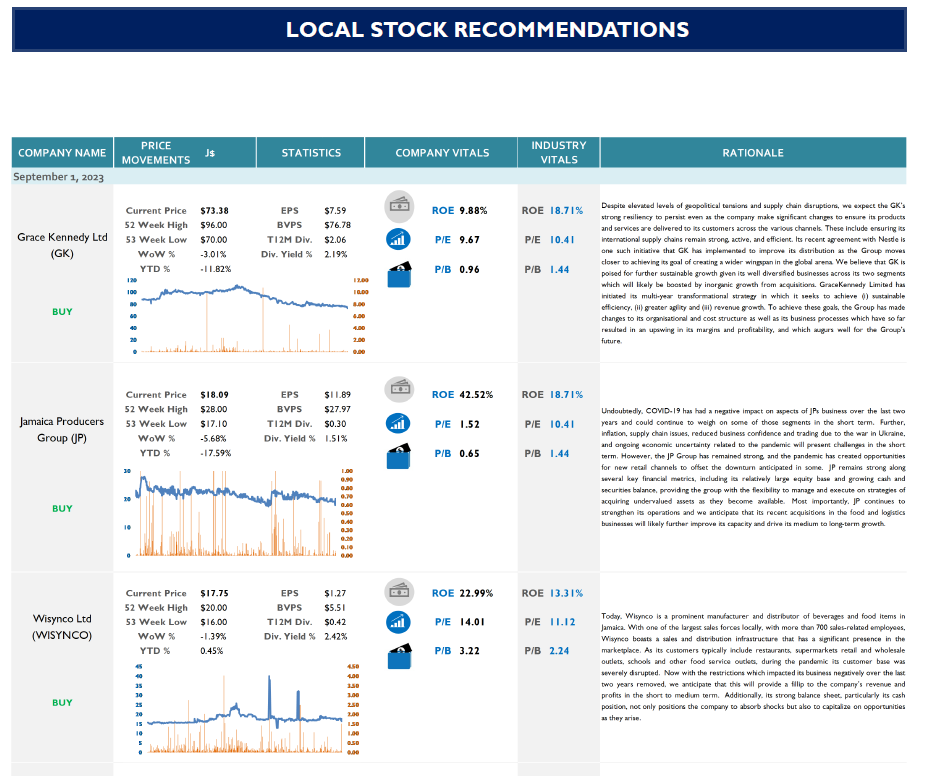Select Jamaica Producers' current price '$18.09'
The height and width of the screenshot is (776, 933).
(214, 395)
